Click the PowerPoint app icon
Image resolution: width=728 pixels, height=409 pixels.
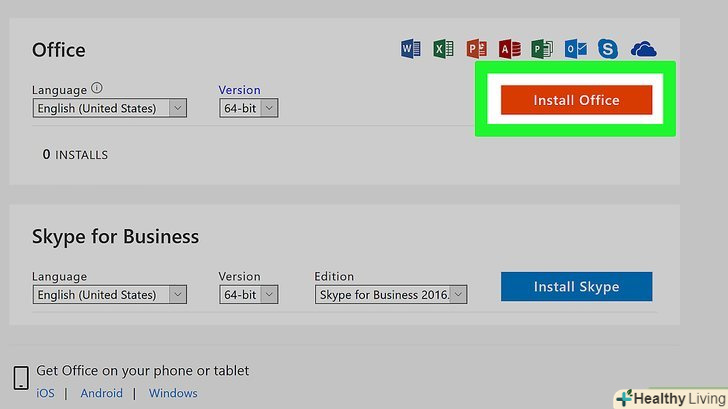click(x=476, y=49)
